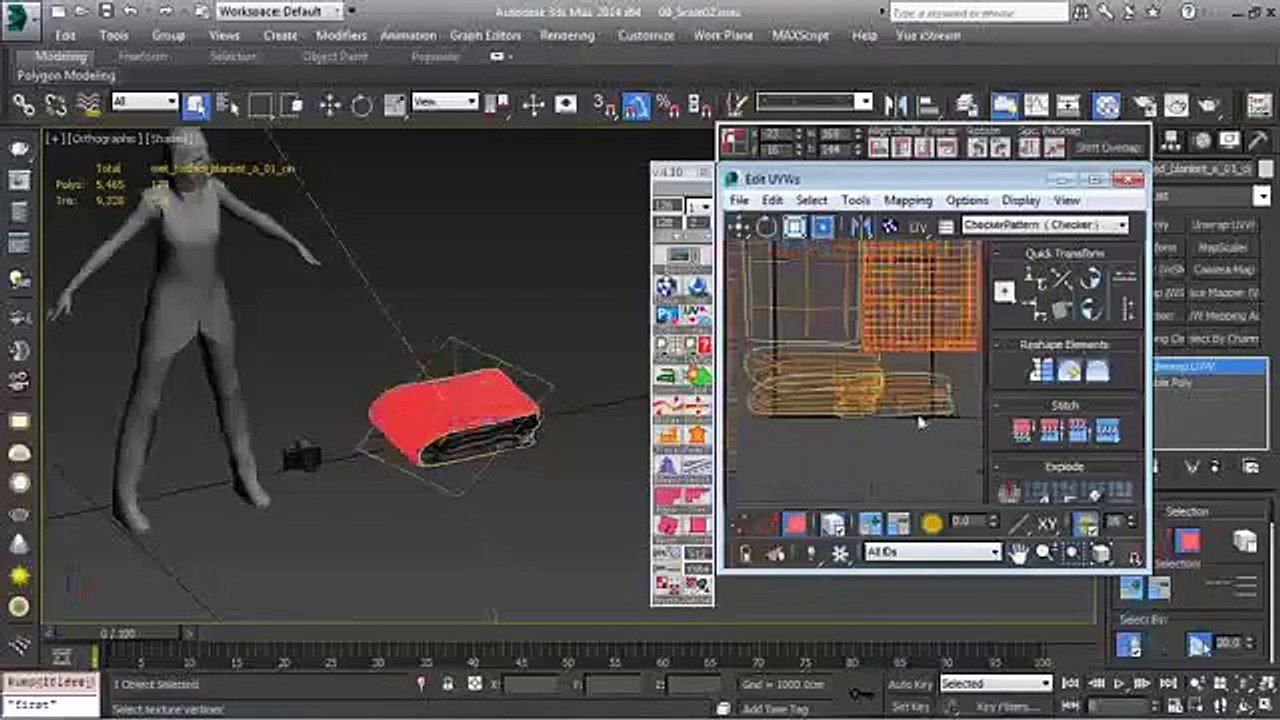This screenshot has height=720, width=1280.
Task: Toggle the yellow soft selection circle icon
Action: coord(931,523)
